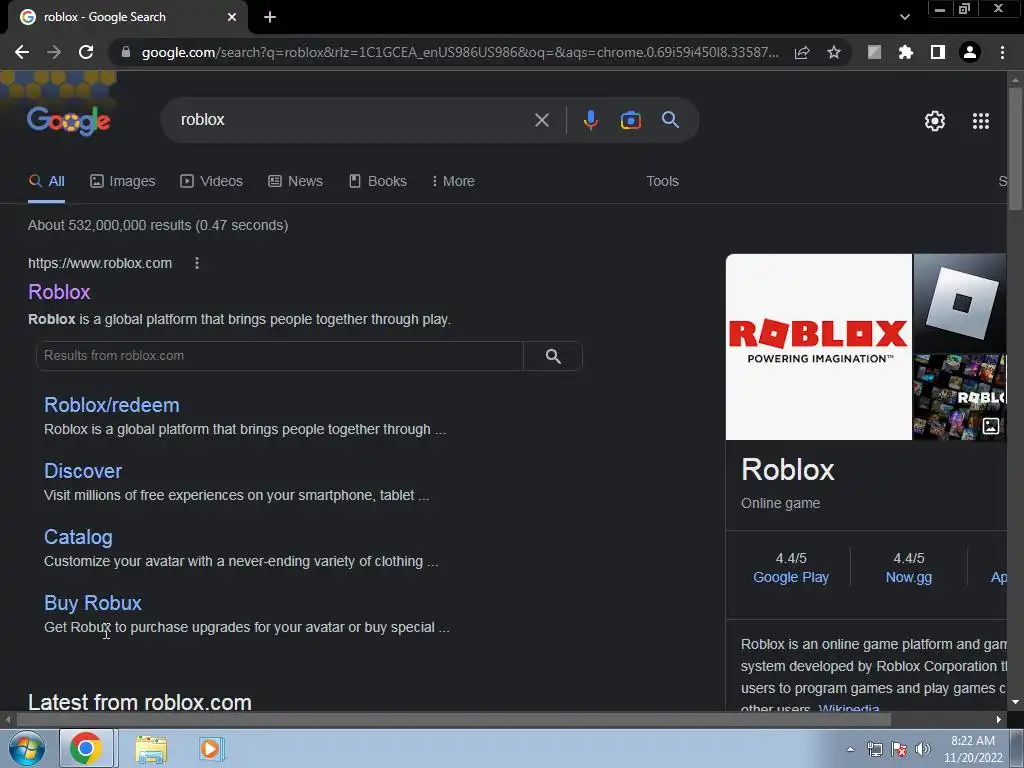Click the Results from roblox.com field
Screen dimensions: 1024x768
280,356
